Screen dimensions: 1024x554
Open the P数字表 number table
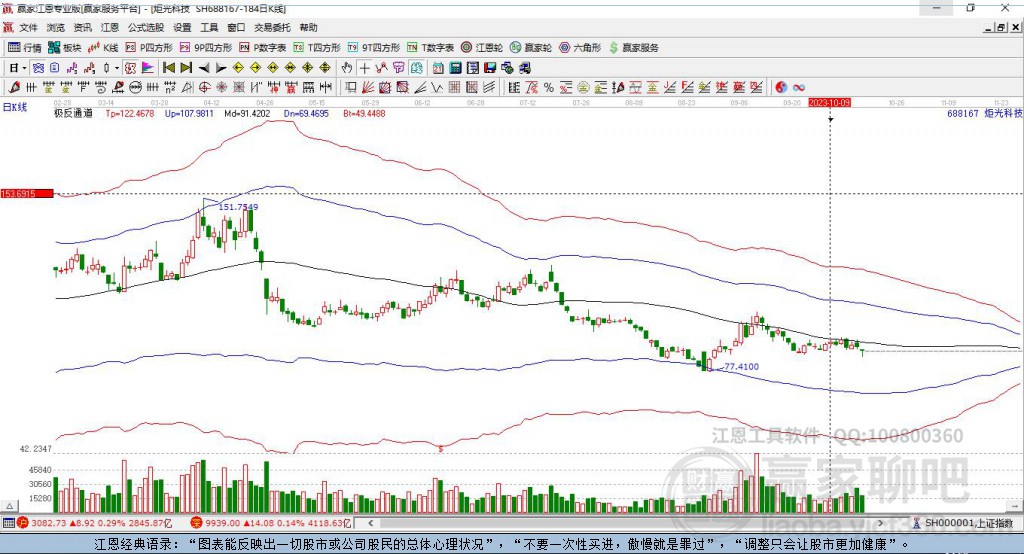tap(263, 48)
